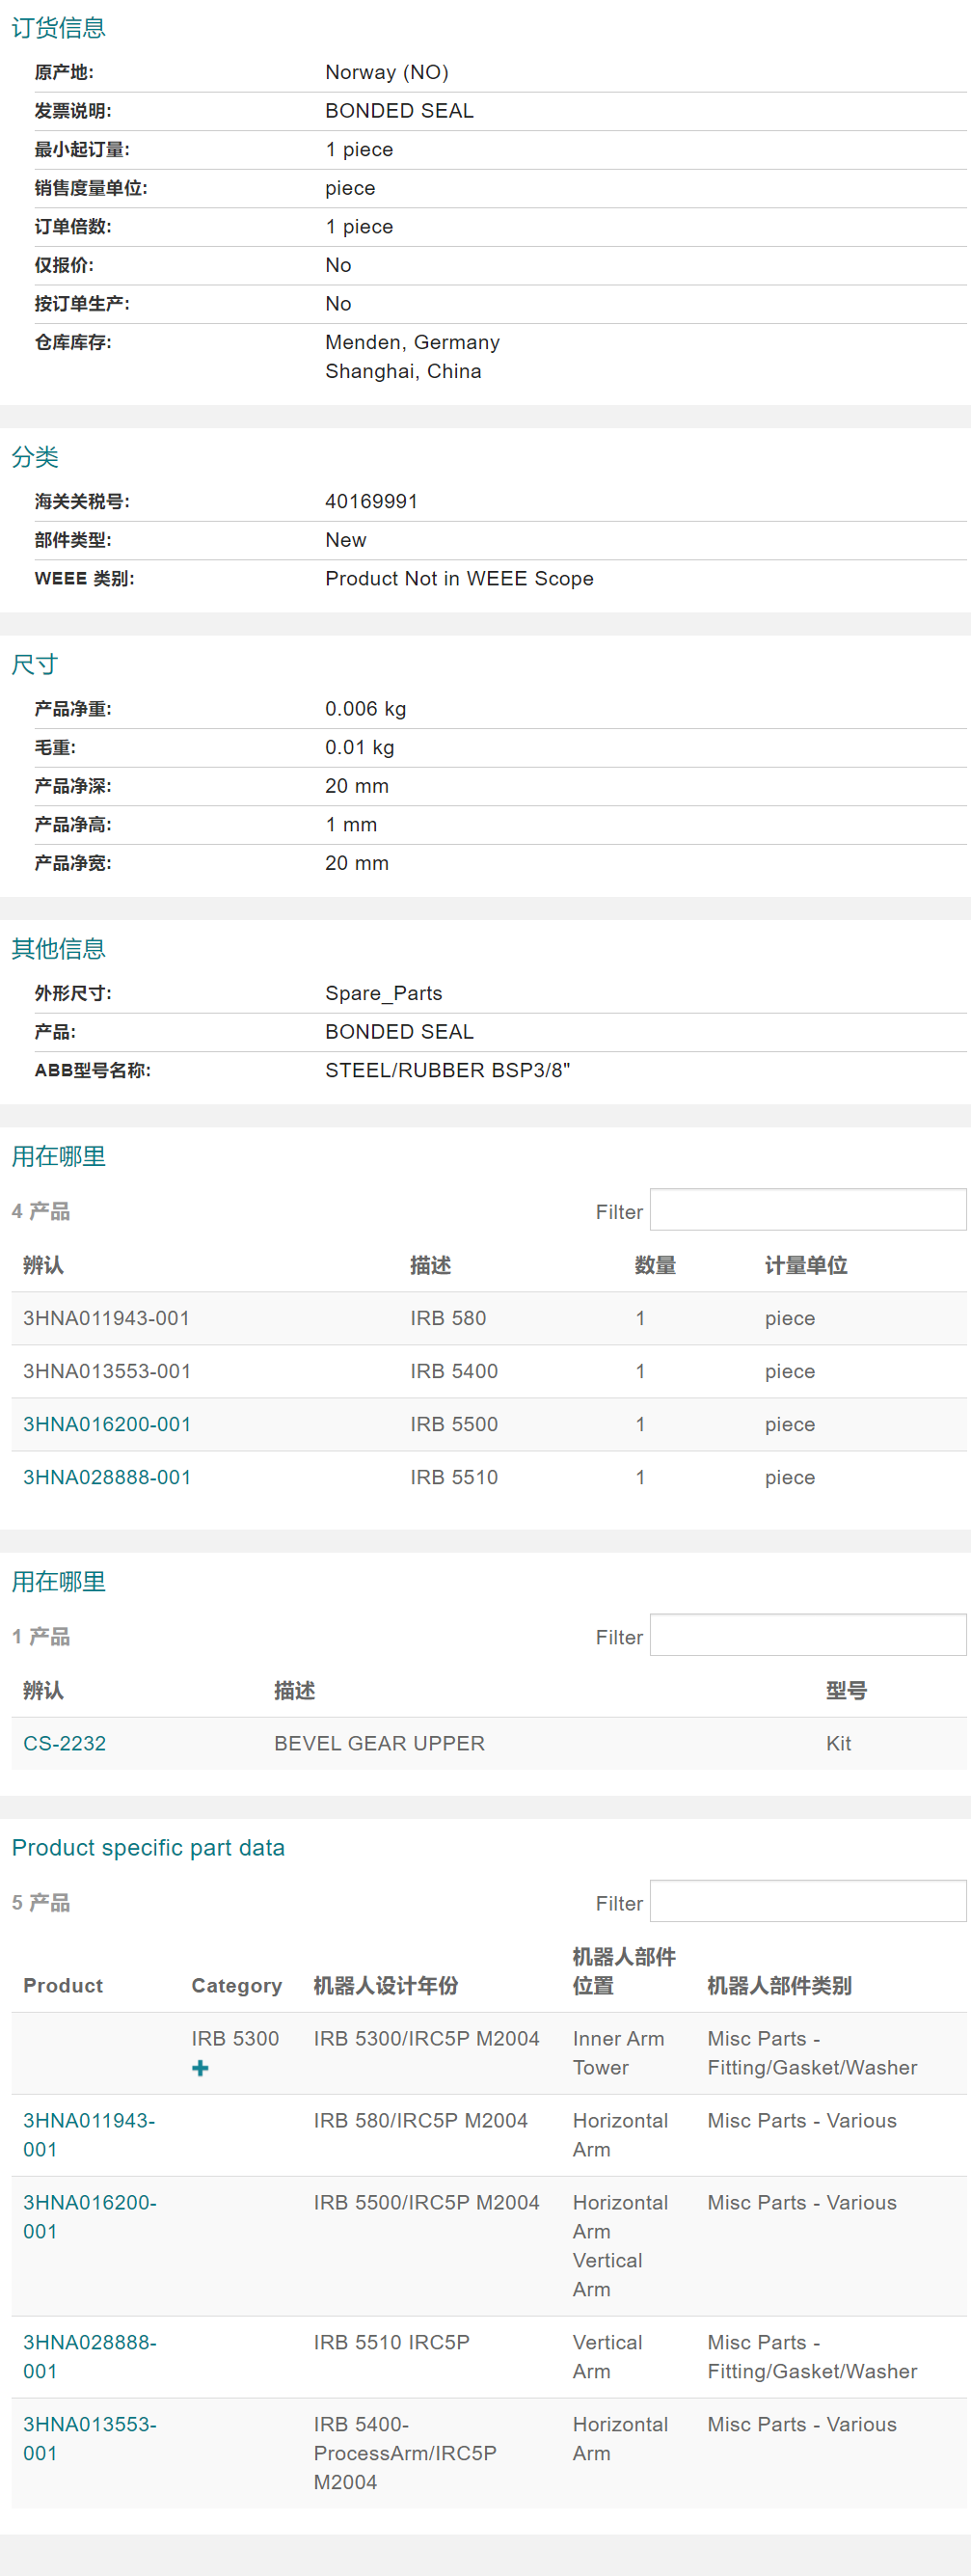Screen dimensions: 971x2576
Task: Click the Product Not in WEEE Scope value
Action: pyautogui.click(x=459, y=578)
